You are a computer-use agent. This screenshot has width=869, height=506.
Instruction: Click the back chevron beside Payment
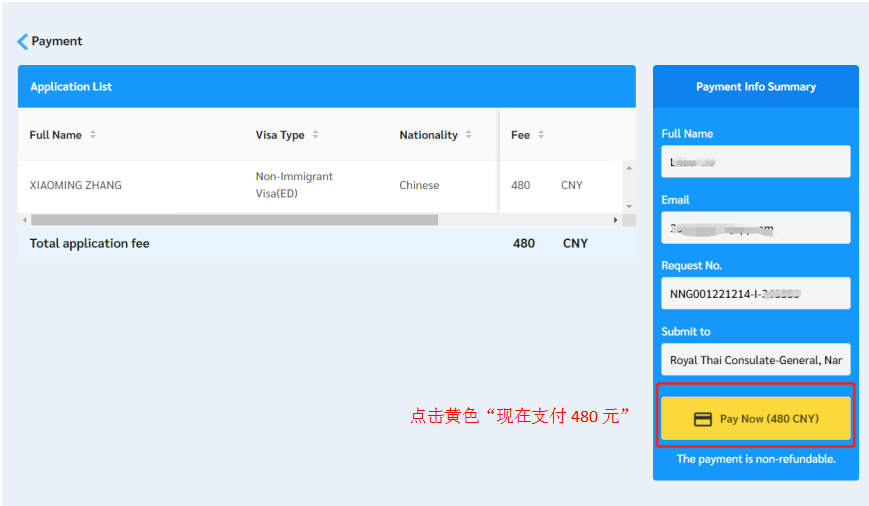click(22, 42)
